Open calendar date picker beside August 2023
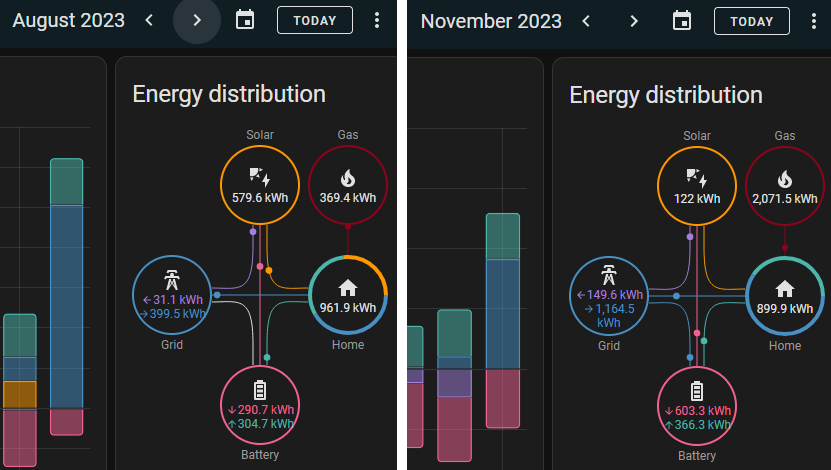Screen dimensions: 831x470 click(245, 20)
